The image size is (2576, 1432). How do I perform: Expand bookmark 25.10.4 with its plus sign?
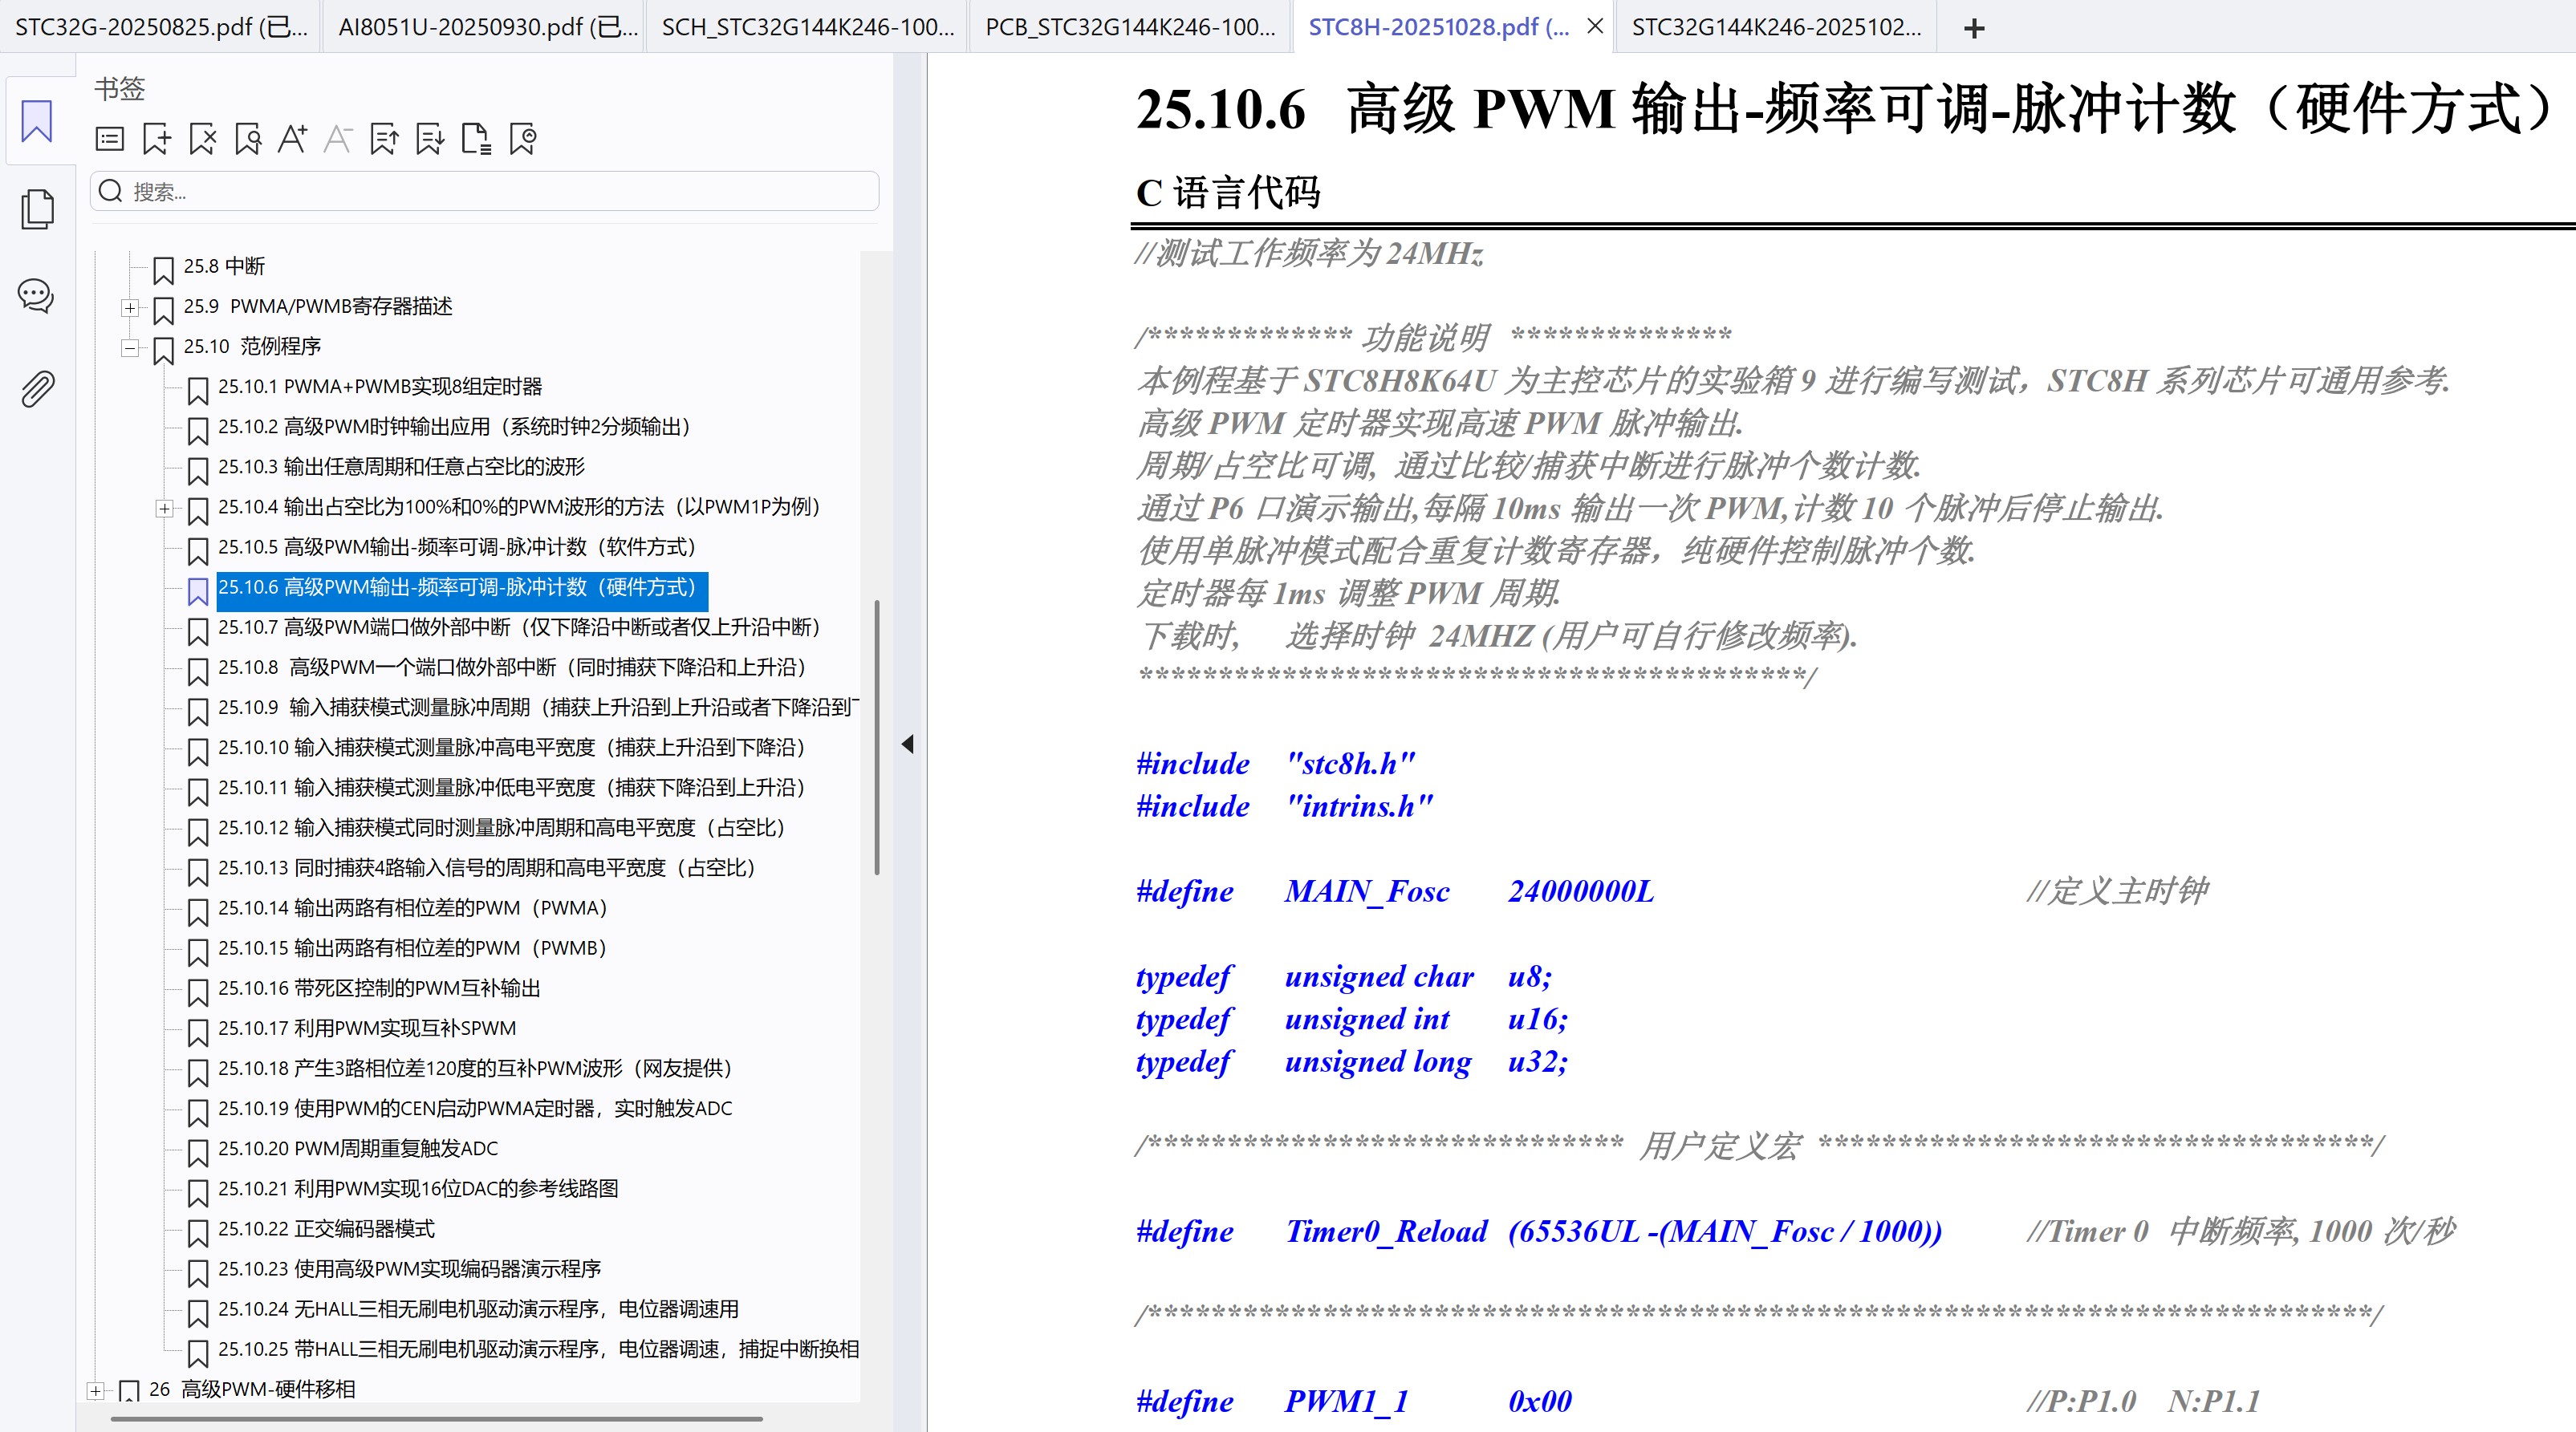164,509
